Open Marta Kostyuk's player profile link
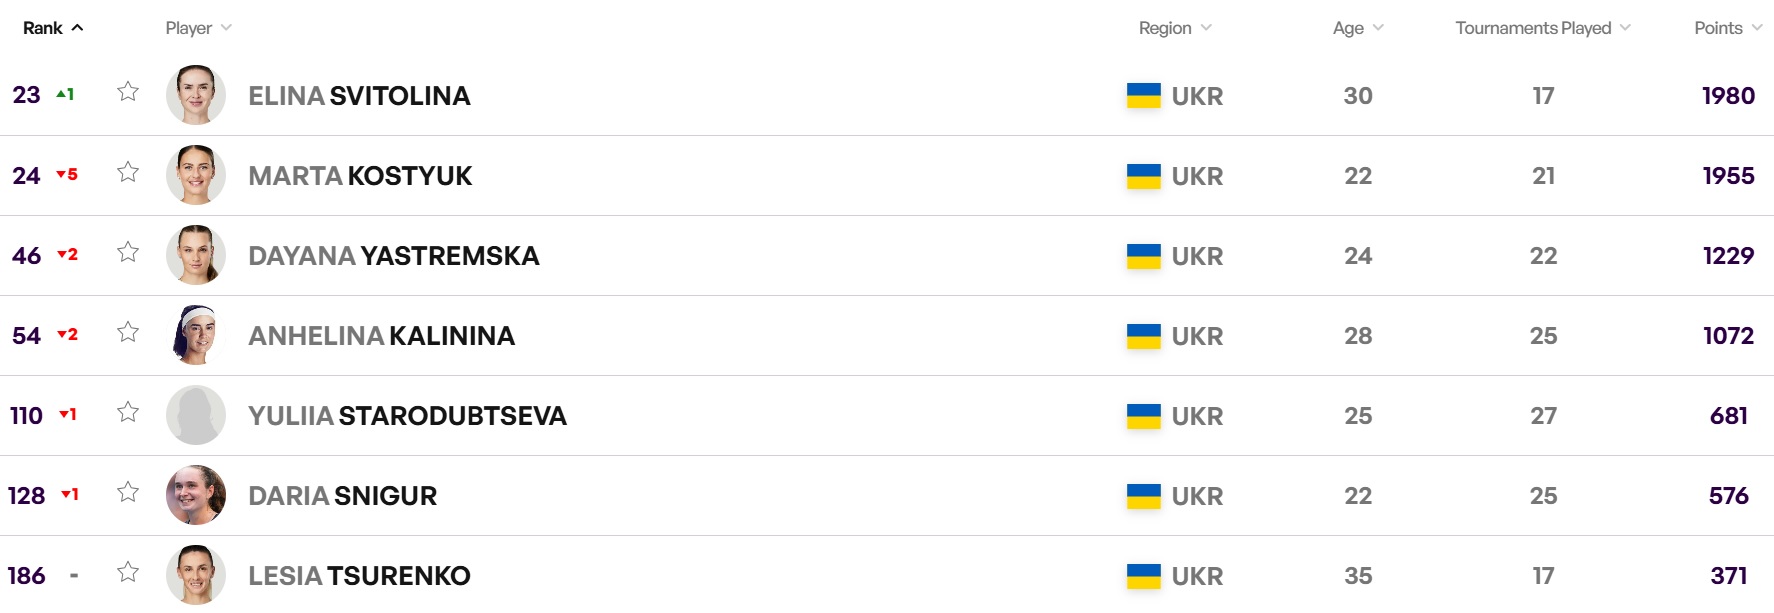This screenshot has height=613, width=1774. click(360, 176)
